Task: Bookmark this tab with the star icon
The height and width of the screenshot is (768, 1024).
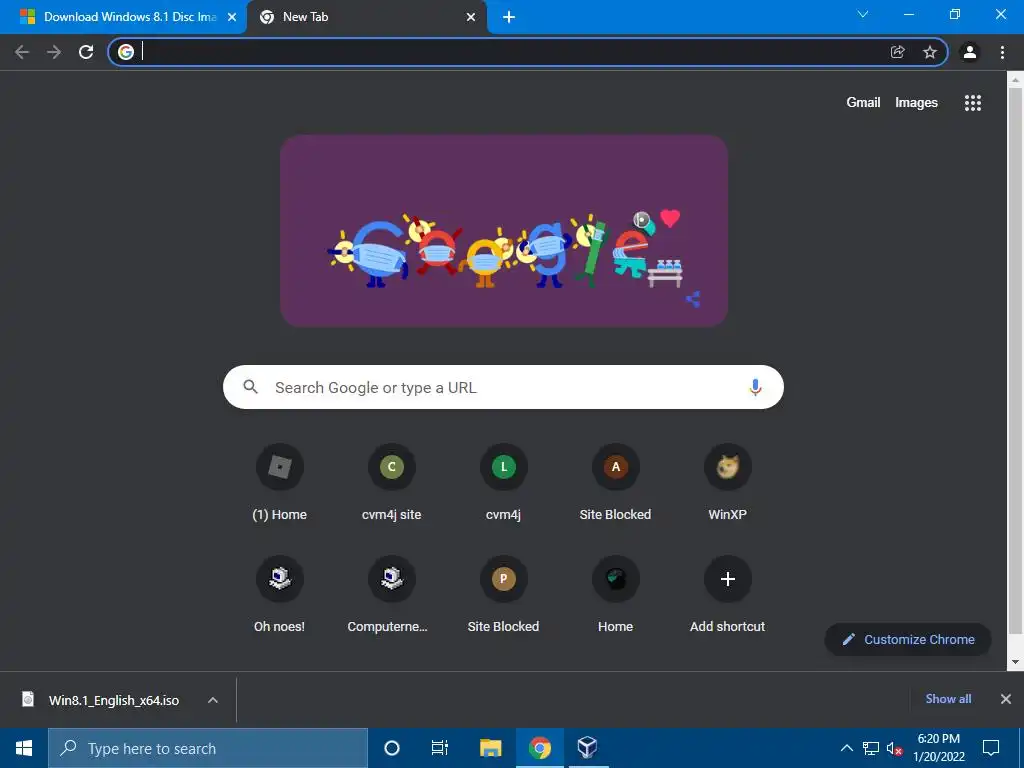Action: pos(929,52)
